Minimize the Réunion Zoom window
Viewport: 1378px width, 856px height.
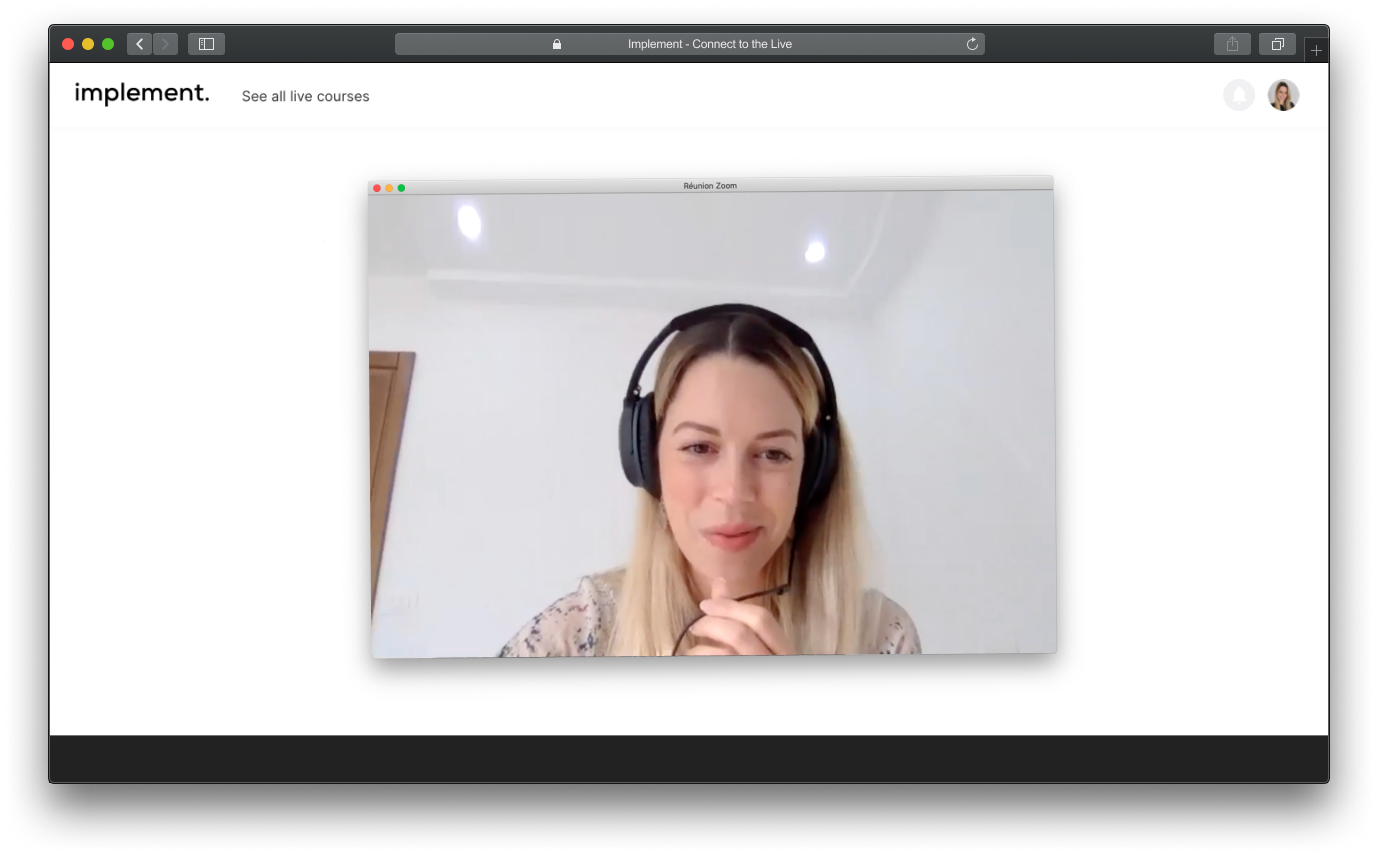tap(389, 188)
